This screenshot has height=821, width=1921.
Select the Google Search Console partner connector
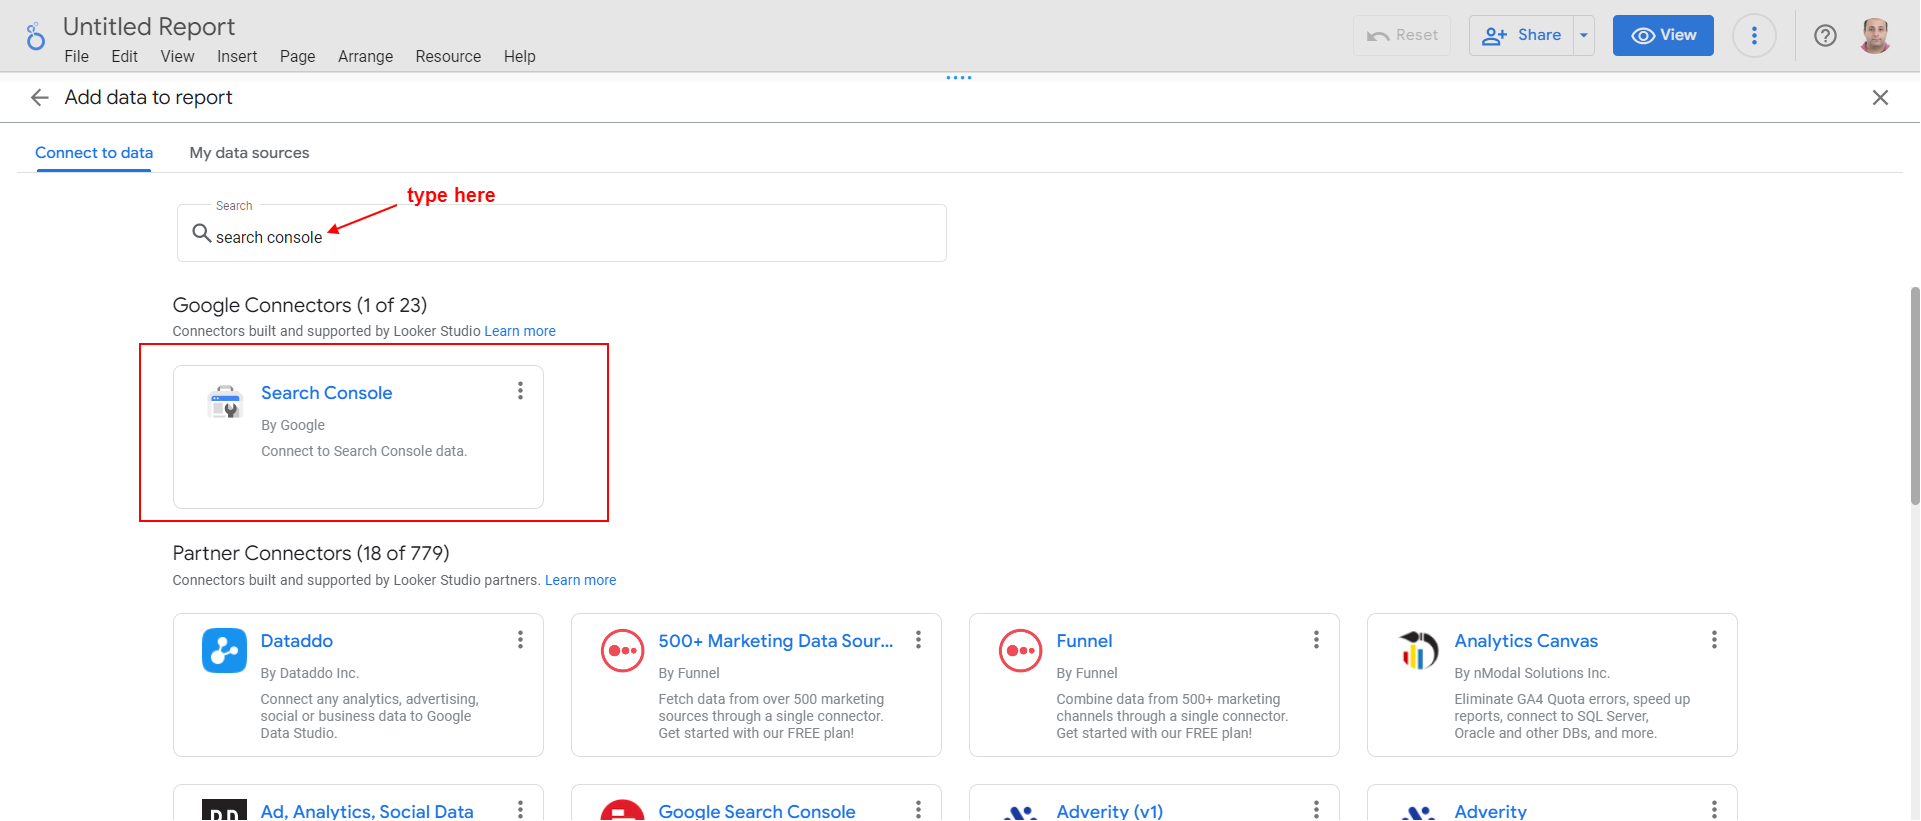(757, 811)
